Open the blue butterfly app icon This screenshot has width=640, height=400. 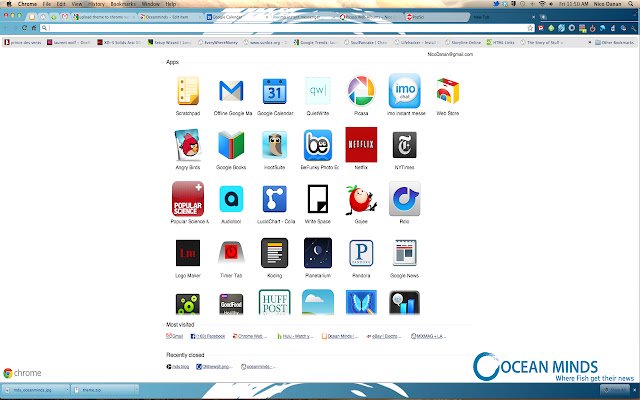(x=361, y=302)
